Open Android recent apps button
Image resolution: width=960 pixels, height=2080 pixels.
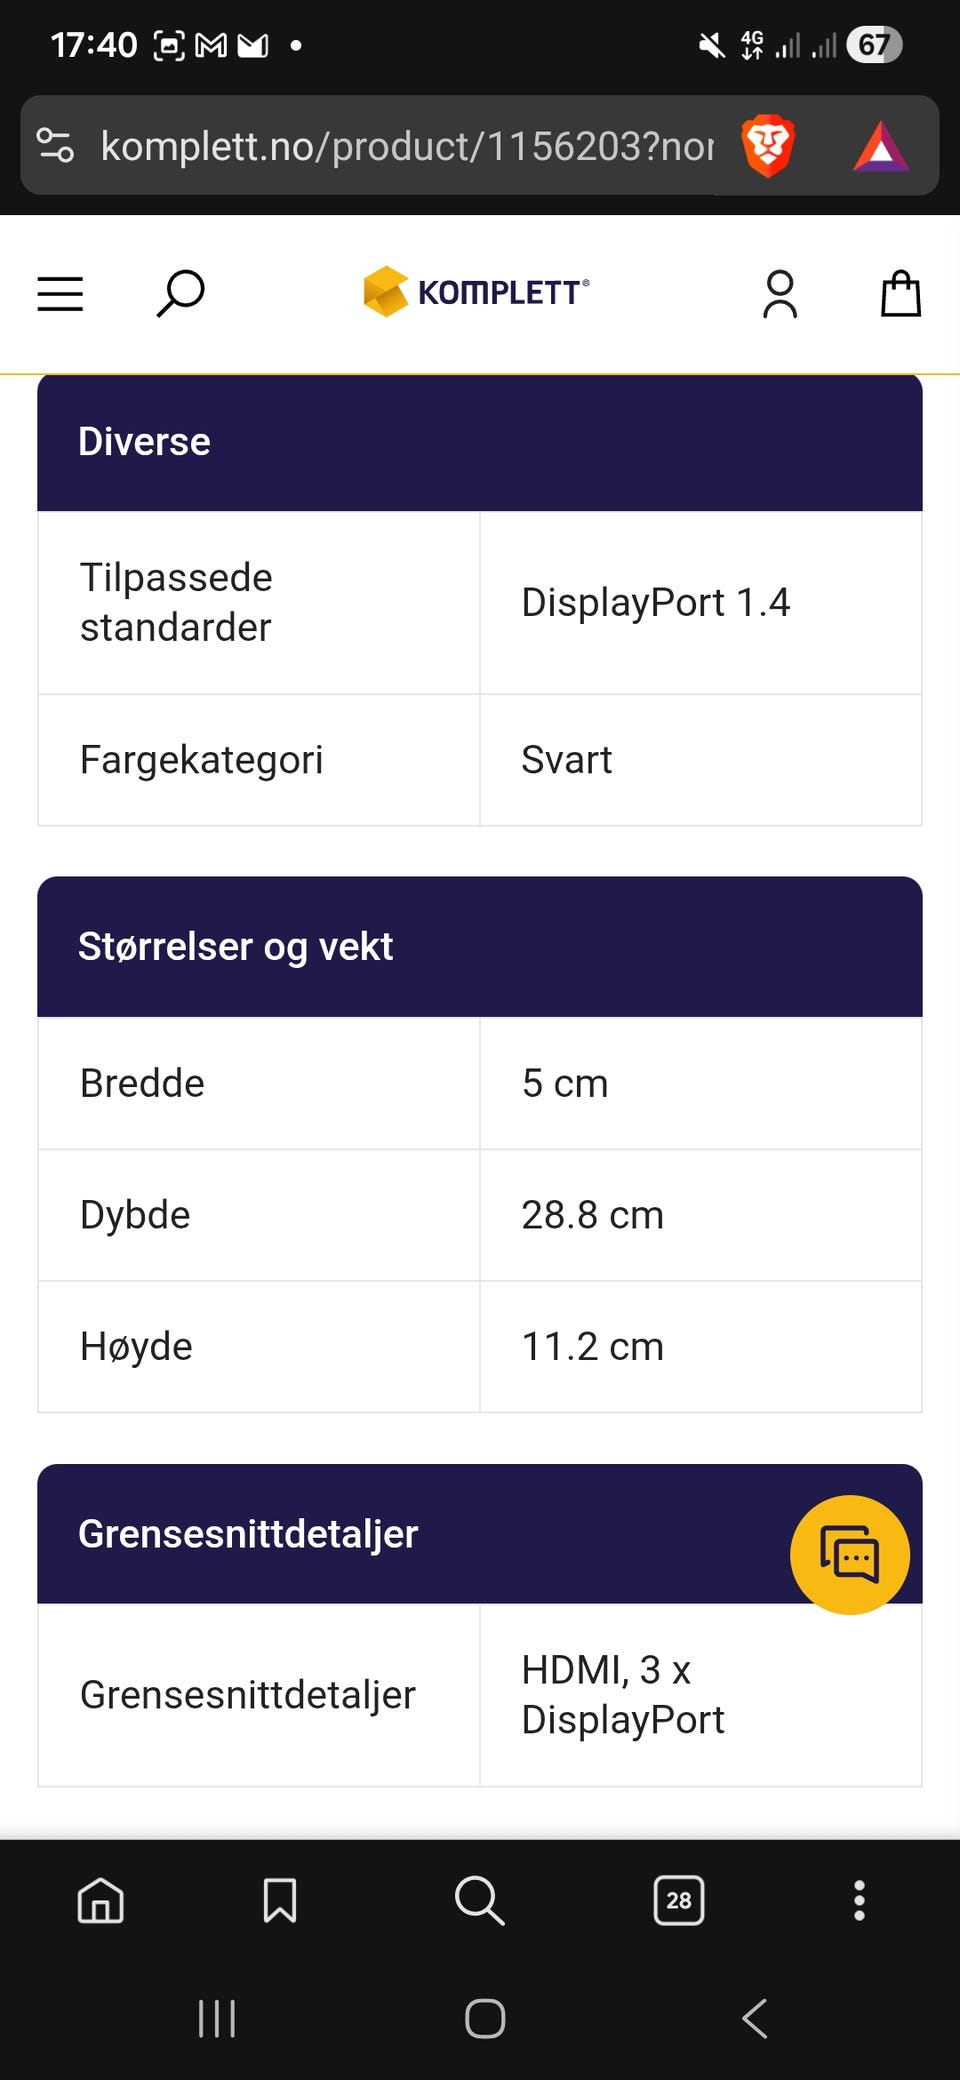[x=217, y=2018]
